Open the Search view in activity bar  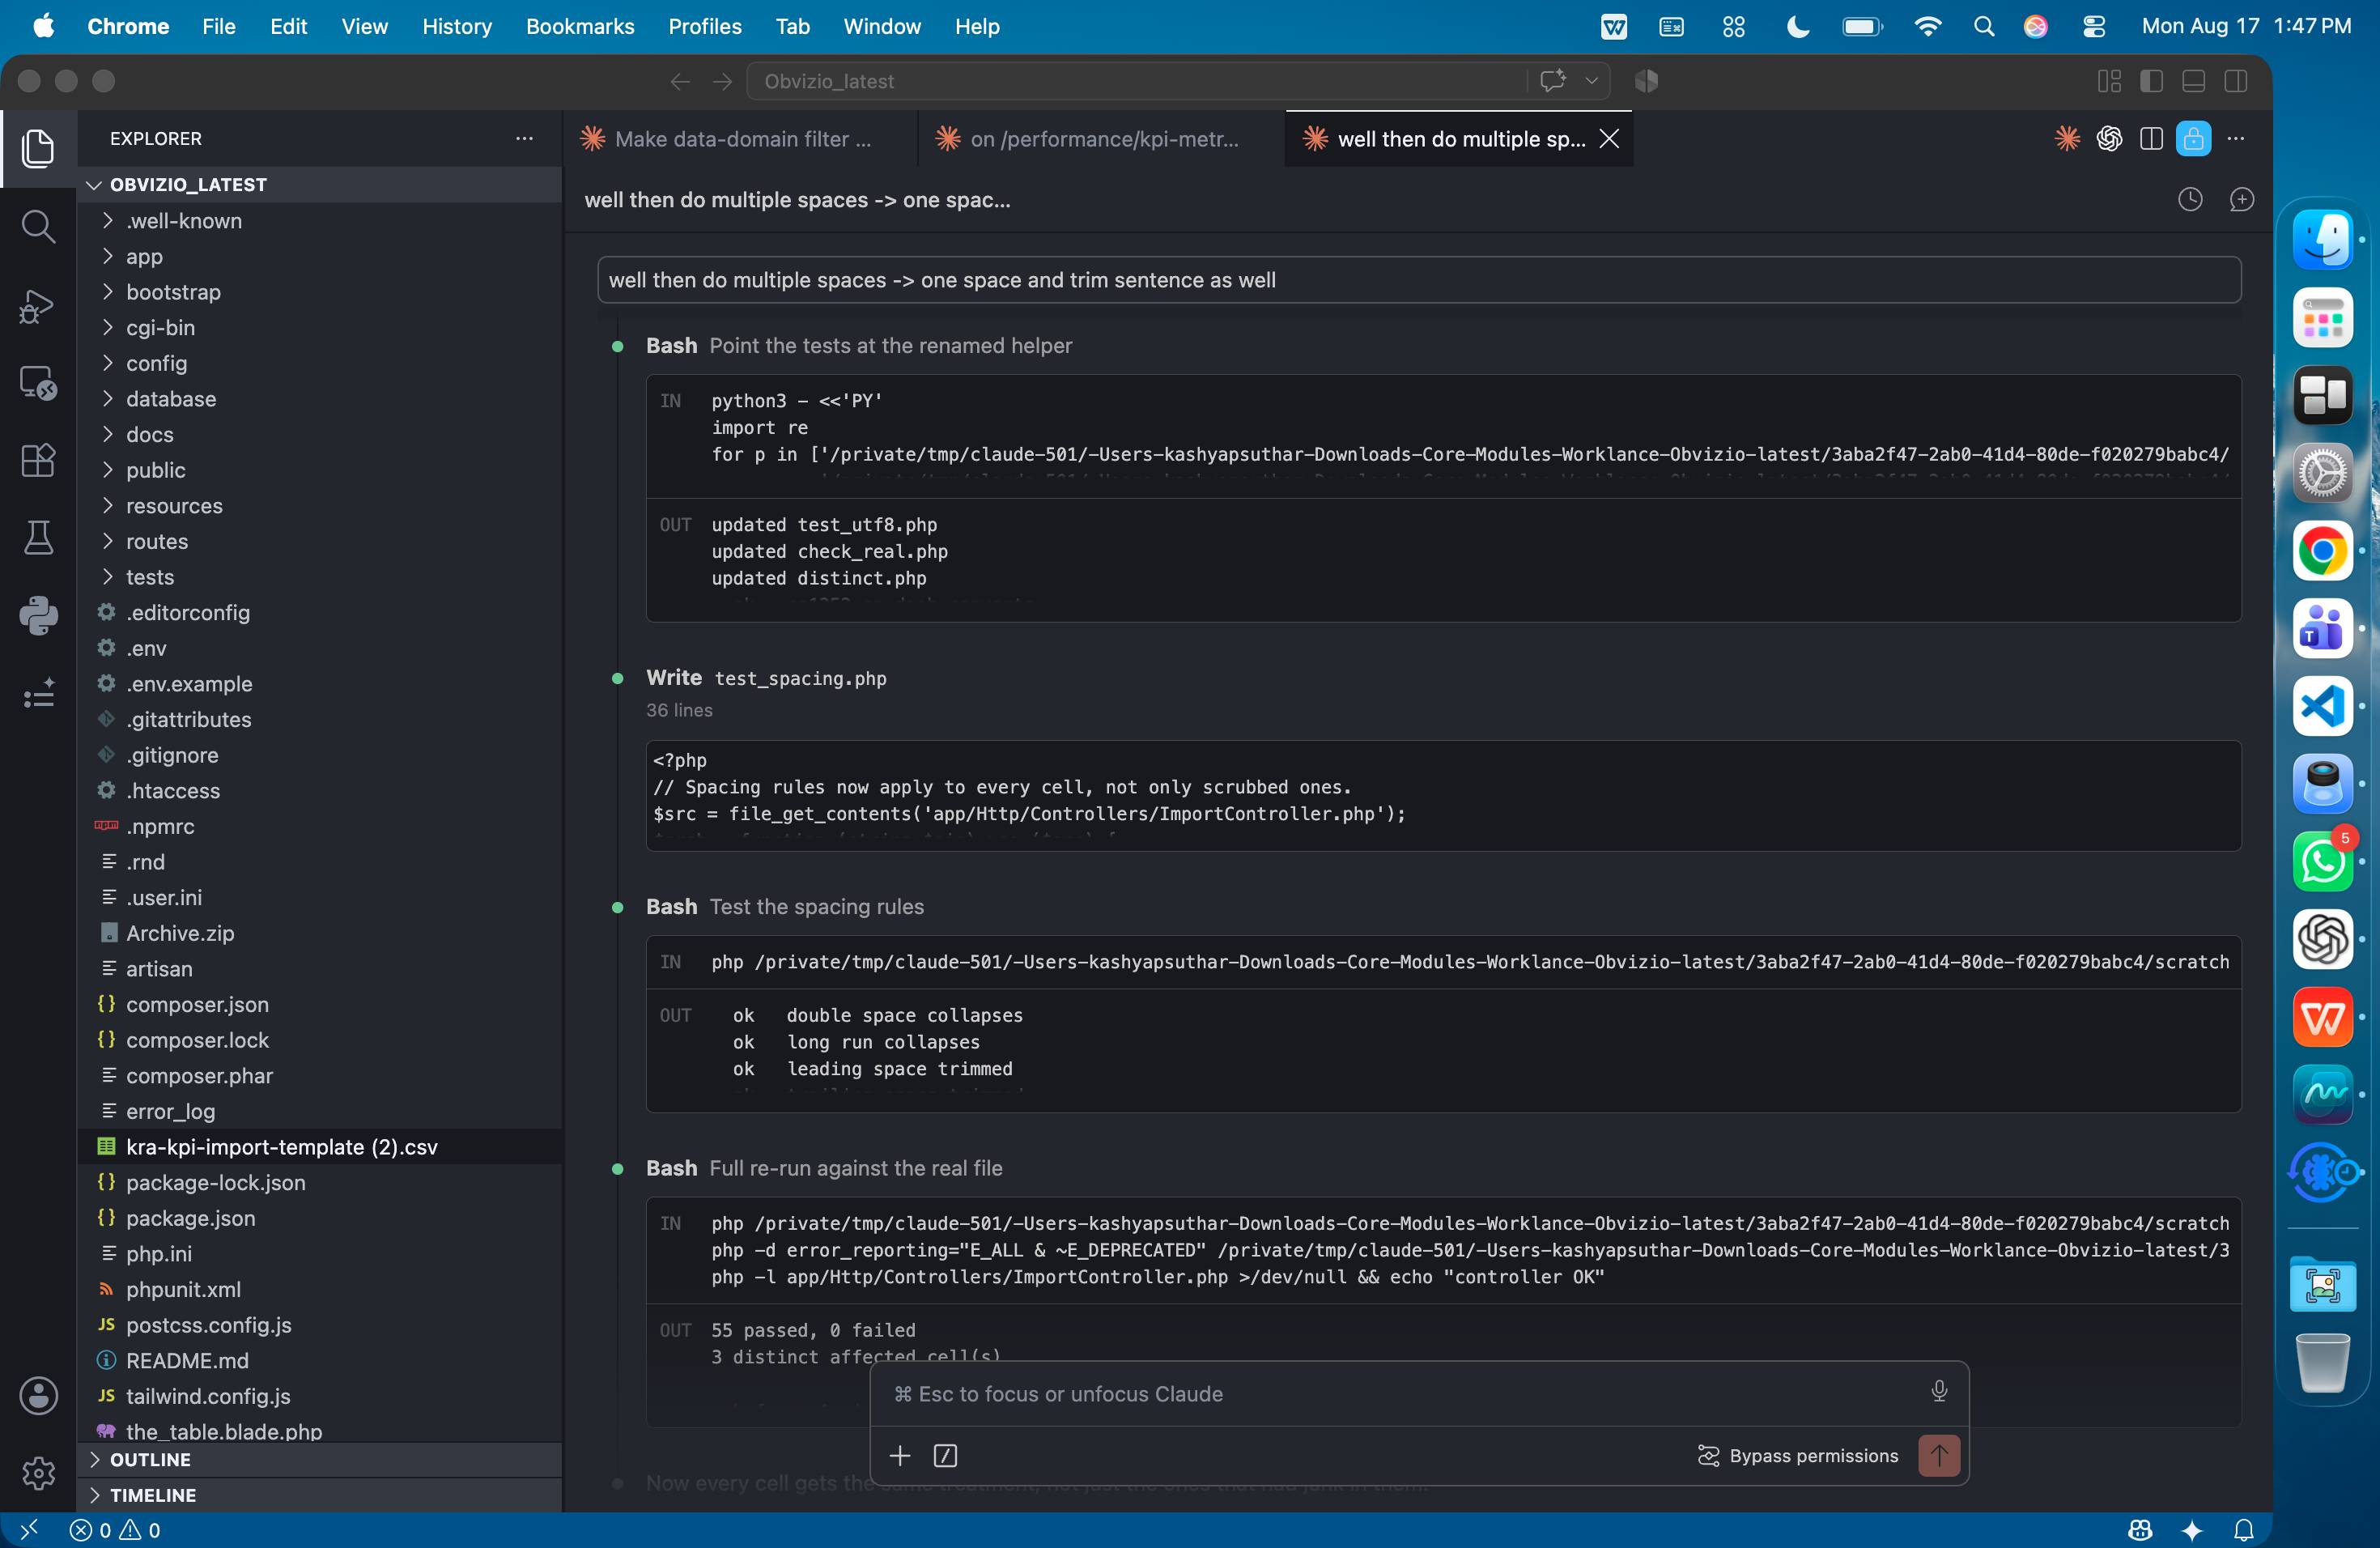(x=38, y=226)
